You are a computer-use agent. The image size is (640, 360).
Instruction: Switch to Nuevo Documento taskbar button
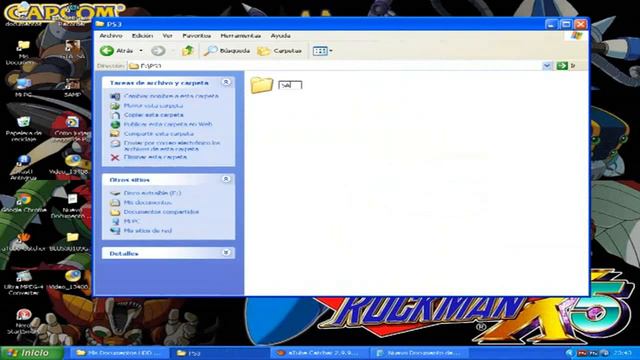coord(420,353)
